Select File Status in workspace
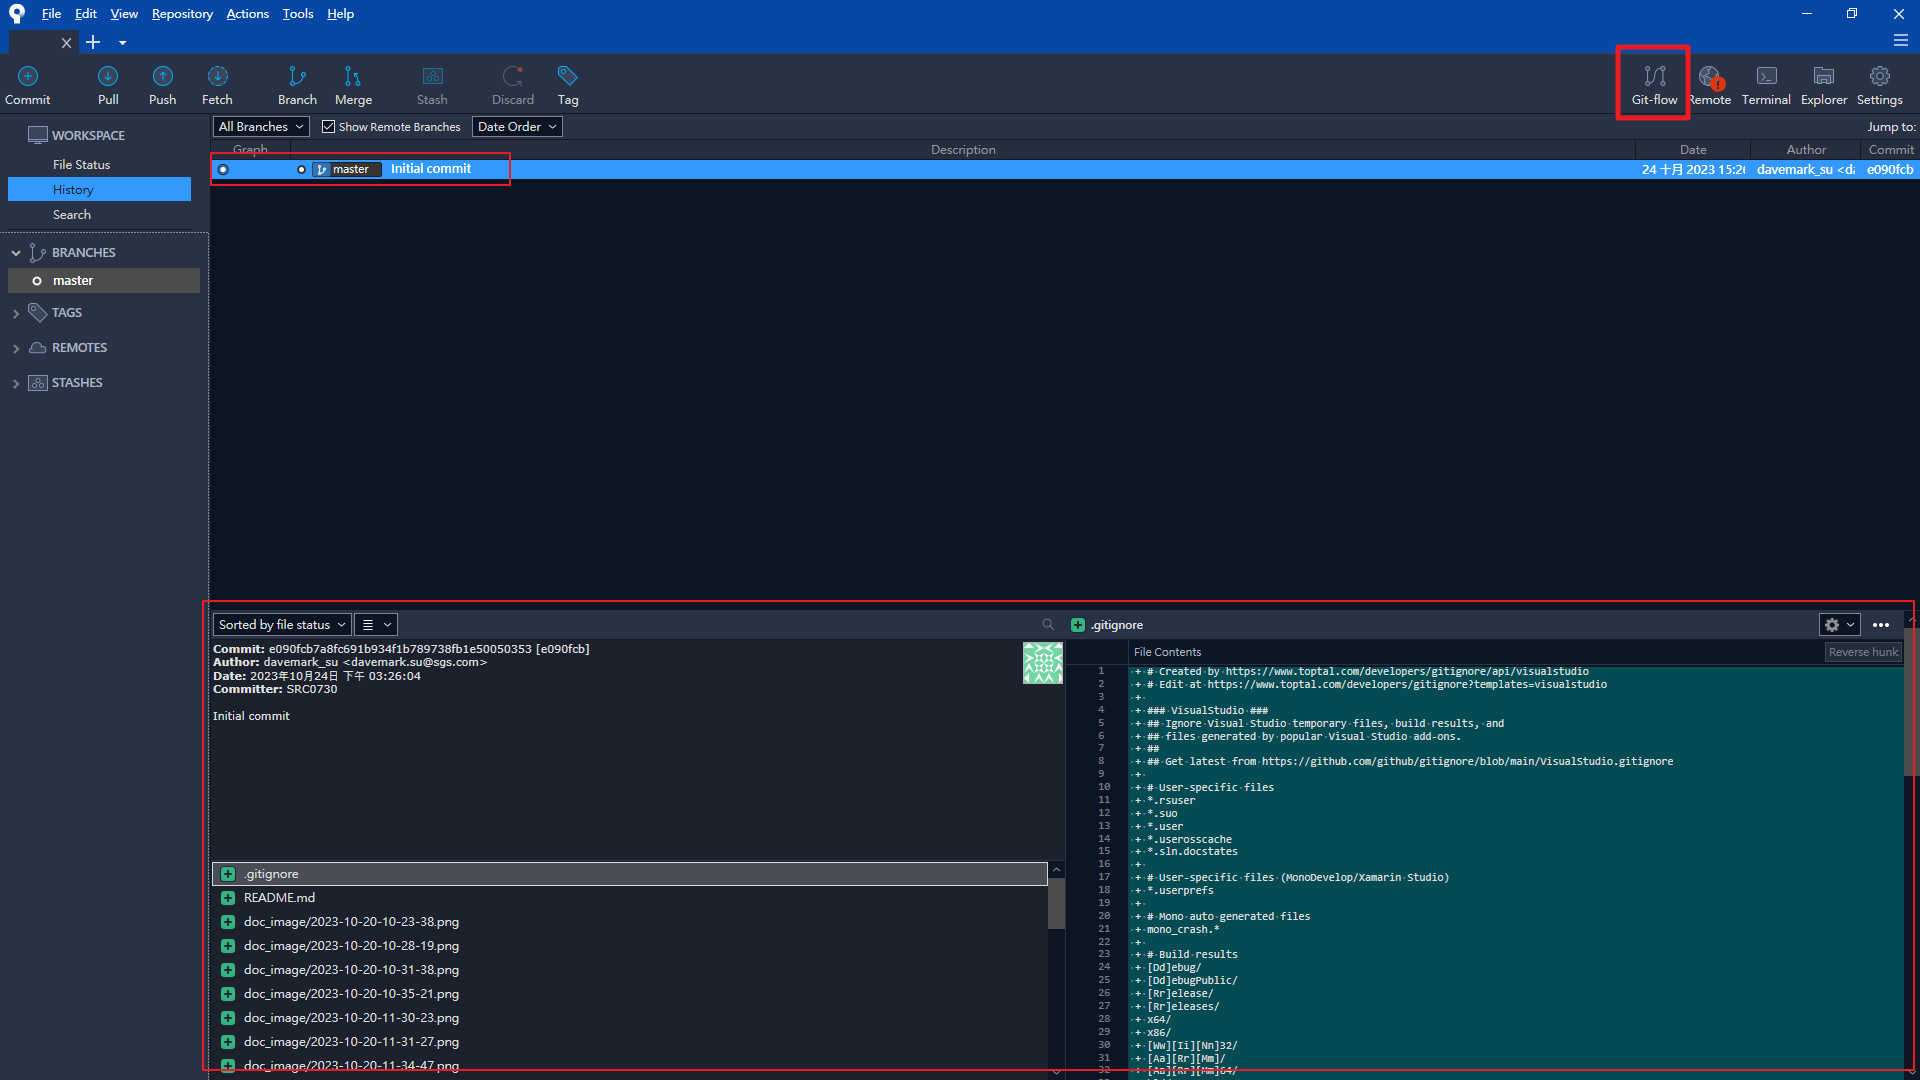This screenshot has width=1920, height=1080. tap(81, 165)
